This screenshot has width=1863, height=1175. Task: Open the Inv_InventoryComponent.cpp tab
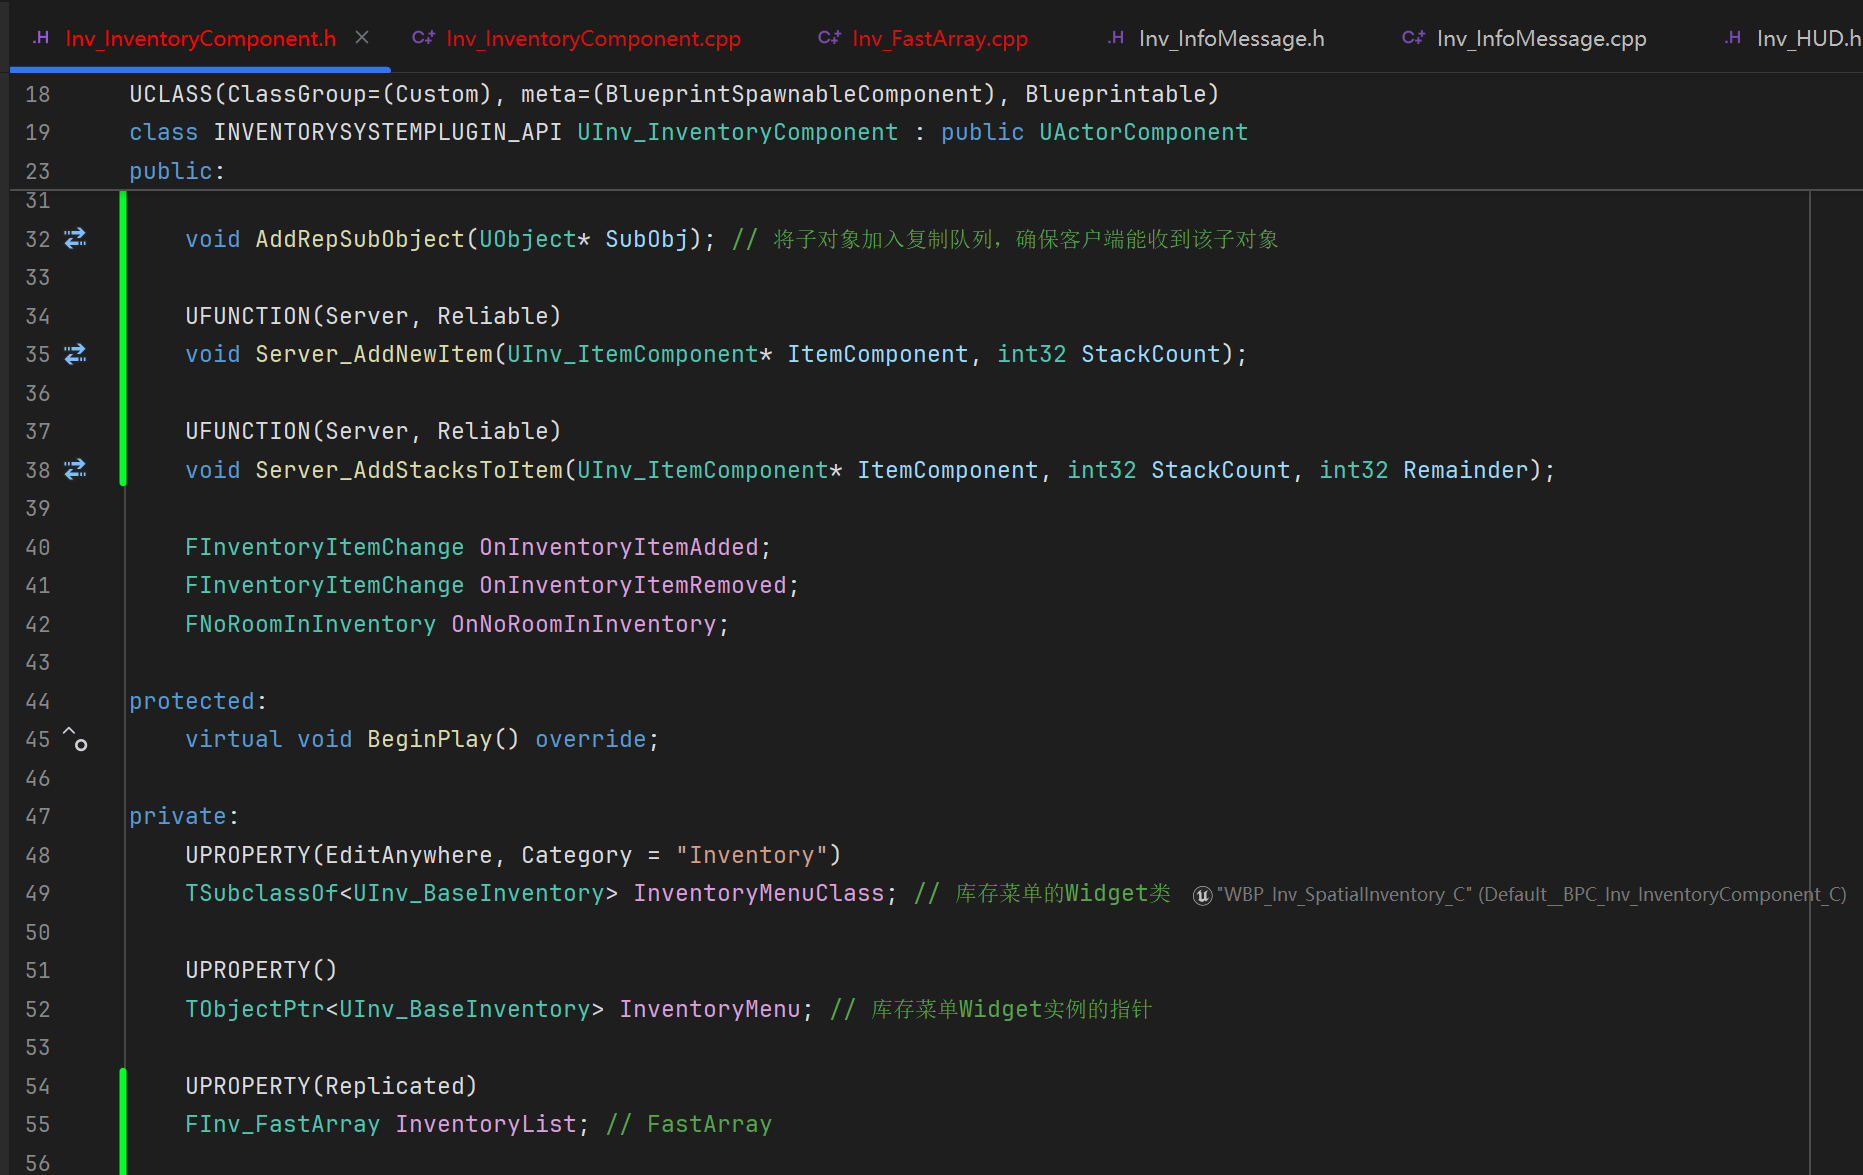tap(593, 38)
